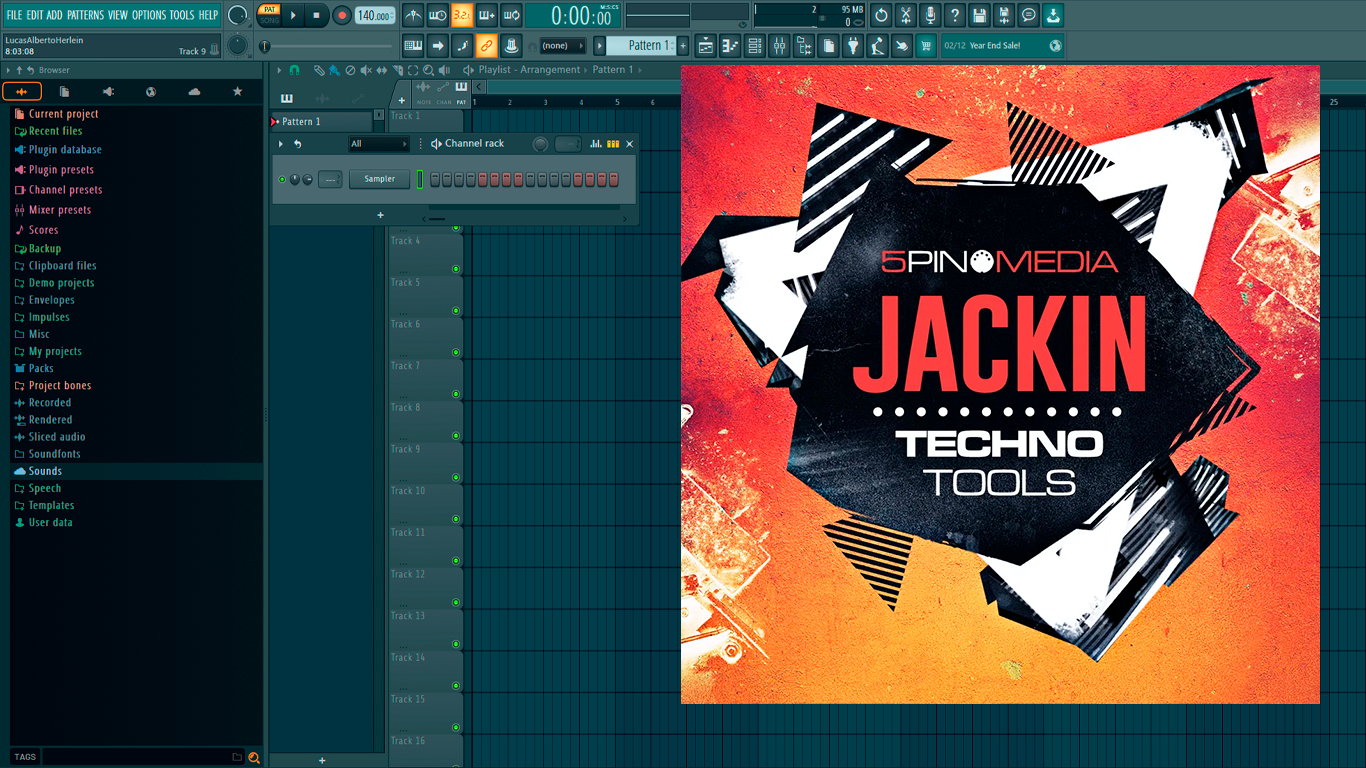This screenshot has height=768, width=1366.
Task: Open the plugin picker plug icon
Action: pos(853,45)
